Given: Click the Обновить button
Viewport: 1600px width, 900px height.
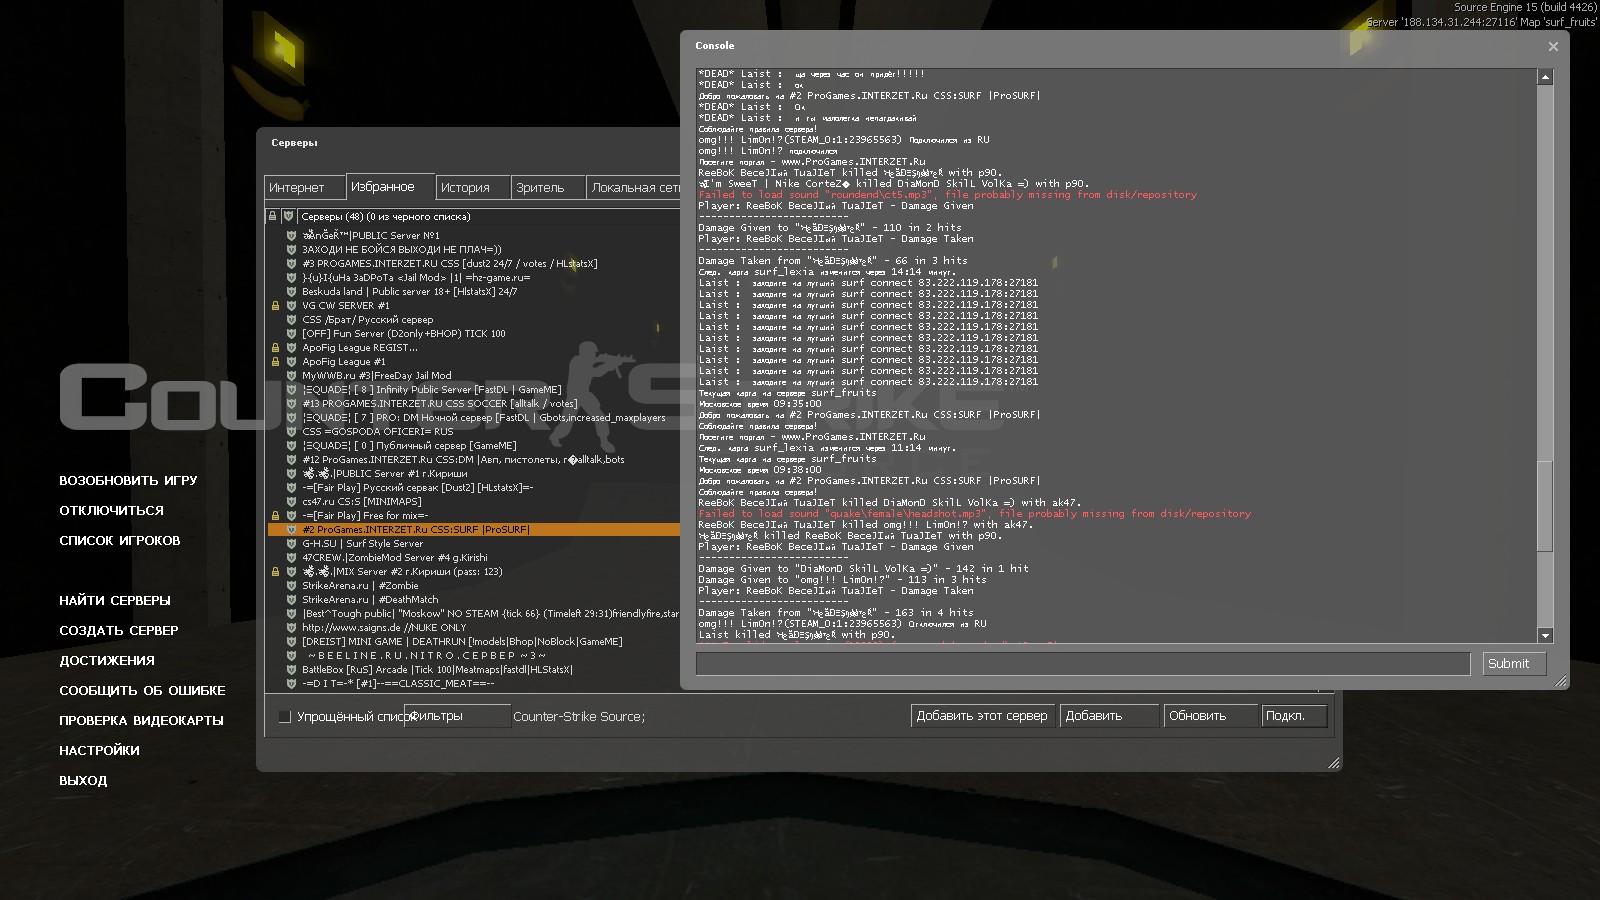Looking at the screenshot, I should pos(1211,716).
